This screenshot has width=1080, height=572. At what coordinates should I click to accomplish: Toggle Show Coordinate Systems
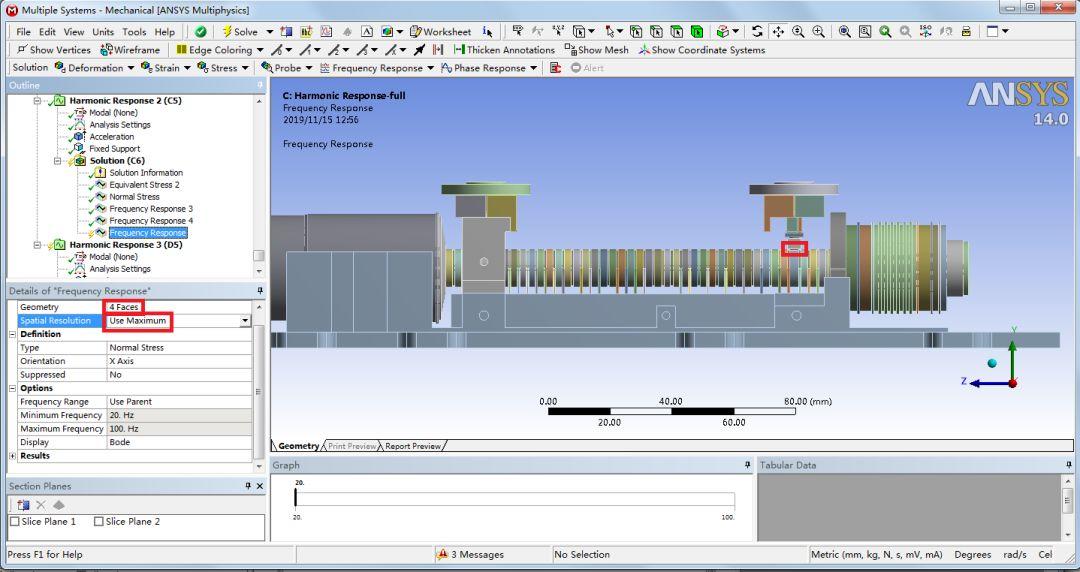(701, 50)
